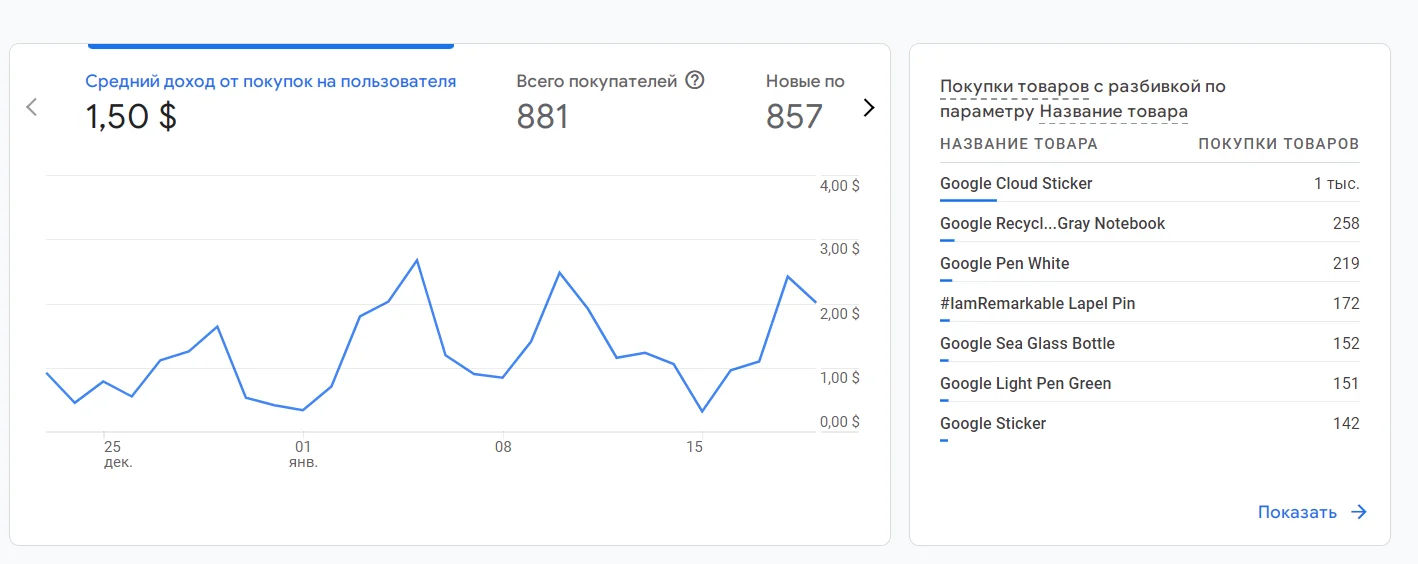Open help icon next to Всего покупателей
This screenshot has height=564, width=1418.
click(x=695, y=81)
